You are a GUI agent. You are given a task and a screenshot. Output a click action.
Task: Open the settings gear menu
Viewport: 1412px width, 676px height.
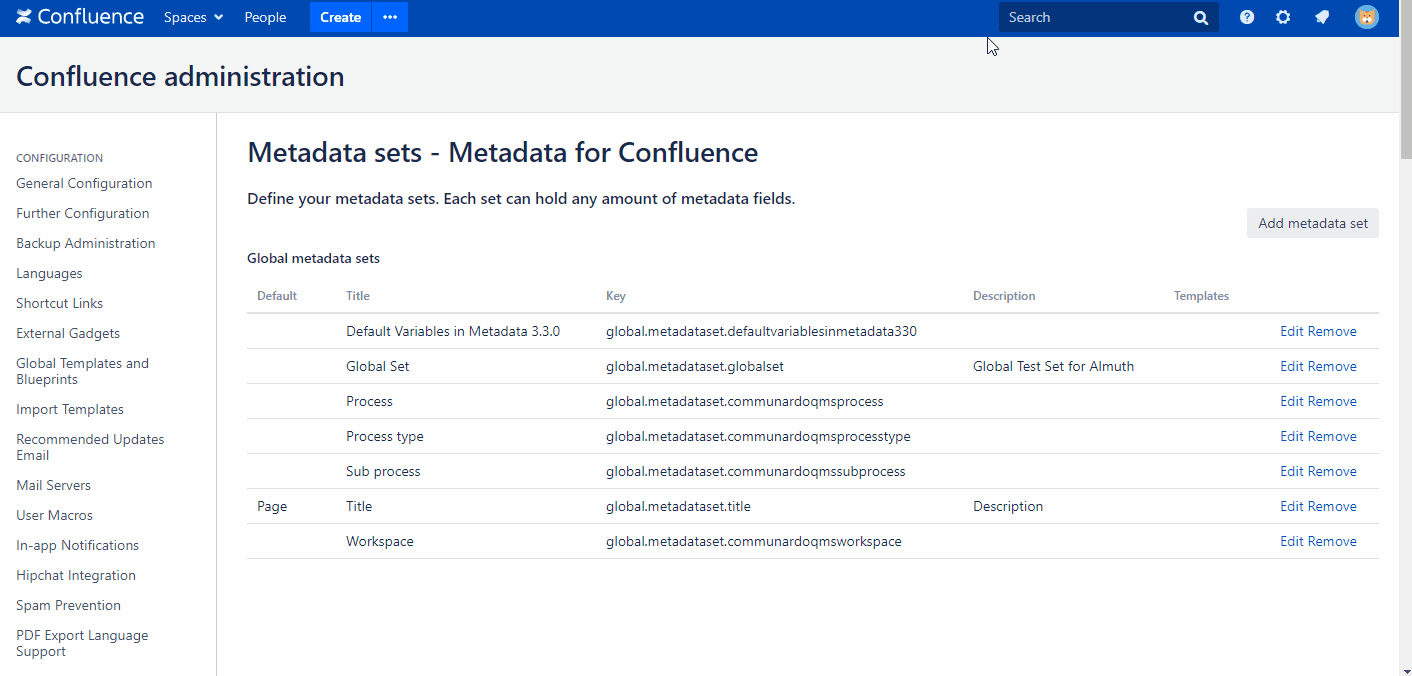click(x=1283, y=17)
